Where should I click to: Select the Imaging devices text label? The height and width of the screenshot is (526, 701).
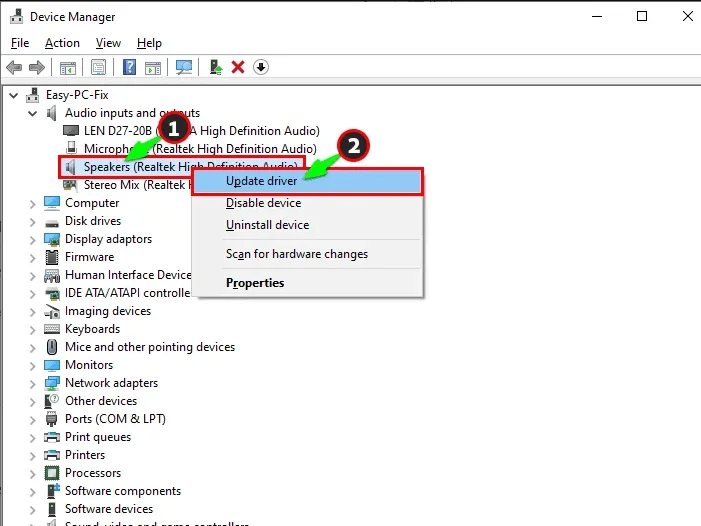click(108, 311)
